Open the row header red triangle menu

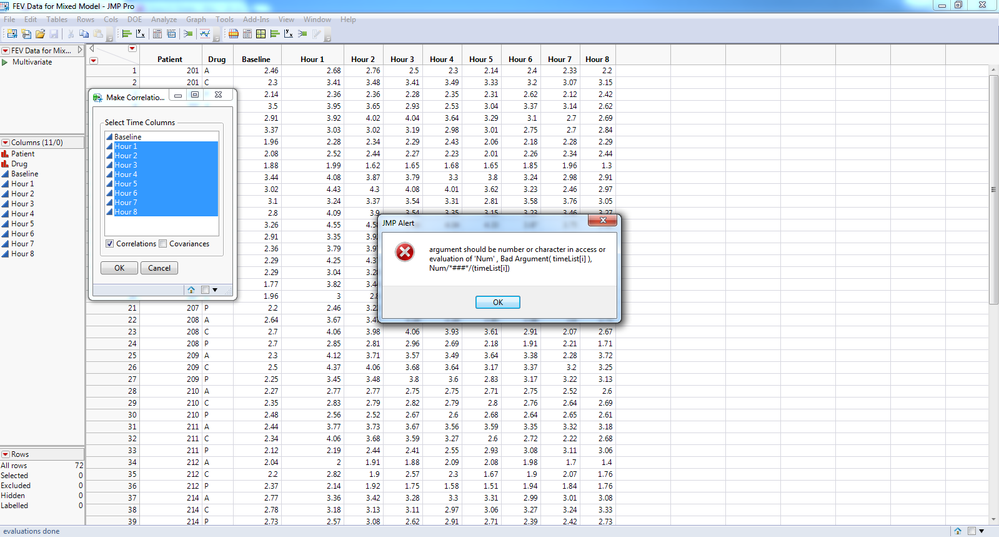click(x=94, y=61)
